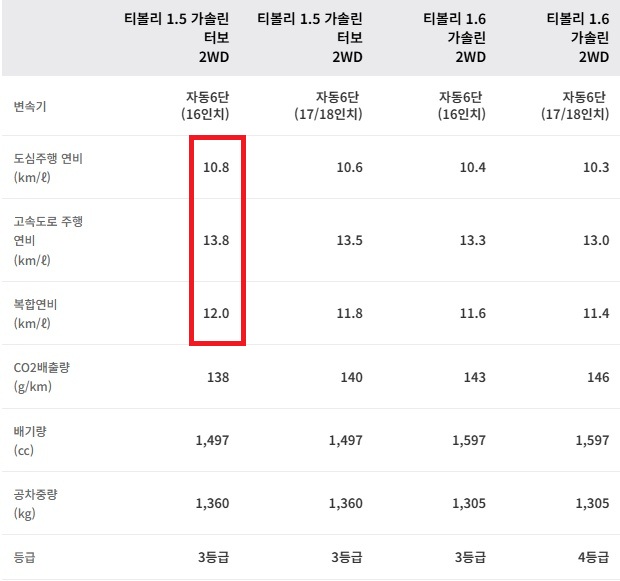Select highway fuel economy value 13.5
This screenshot has width=620, height=581.
click(x=349, y=240)
